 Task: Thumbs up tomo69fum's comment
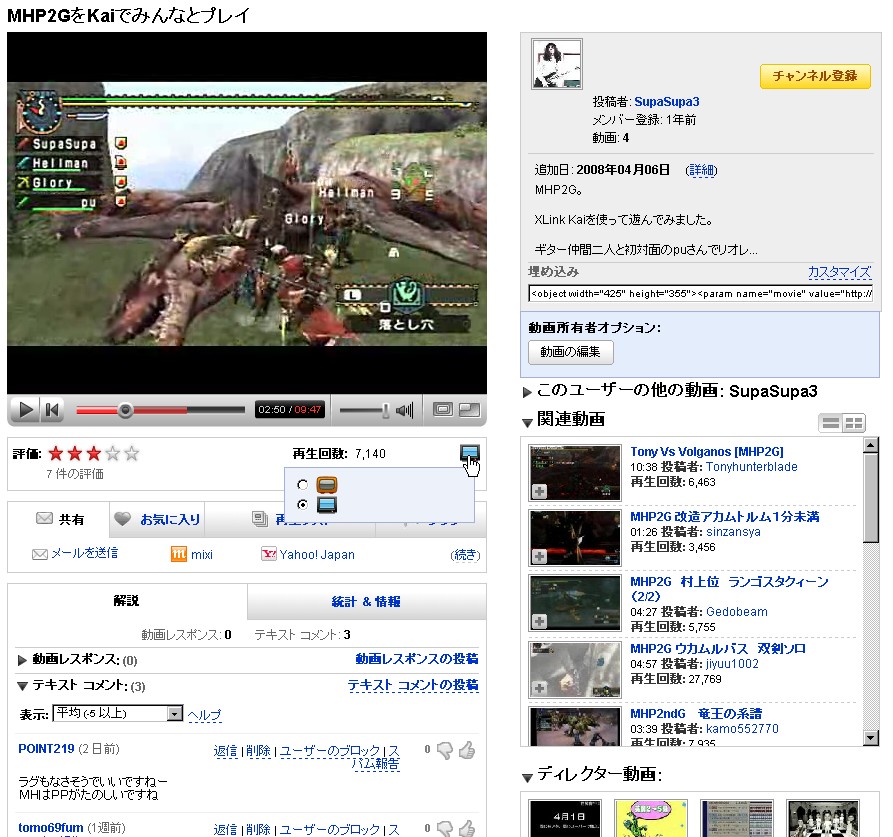pyautogui.click(x=467, y=828)
